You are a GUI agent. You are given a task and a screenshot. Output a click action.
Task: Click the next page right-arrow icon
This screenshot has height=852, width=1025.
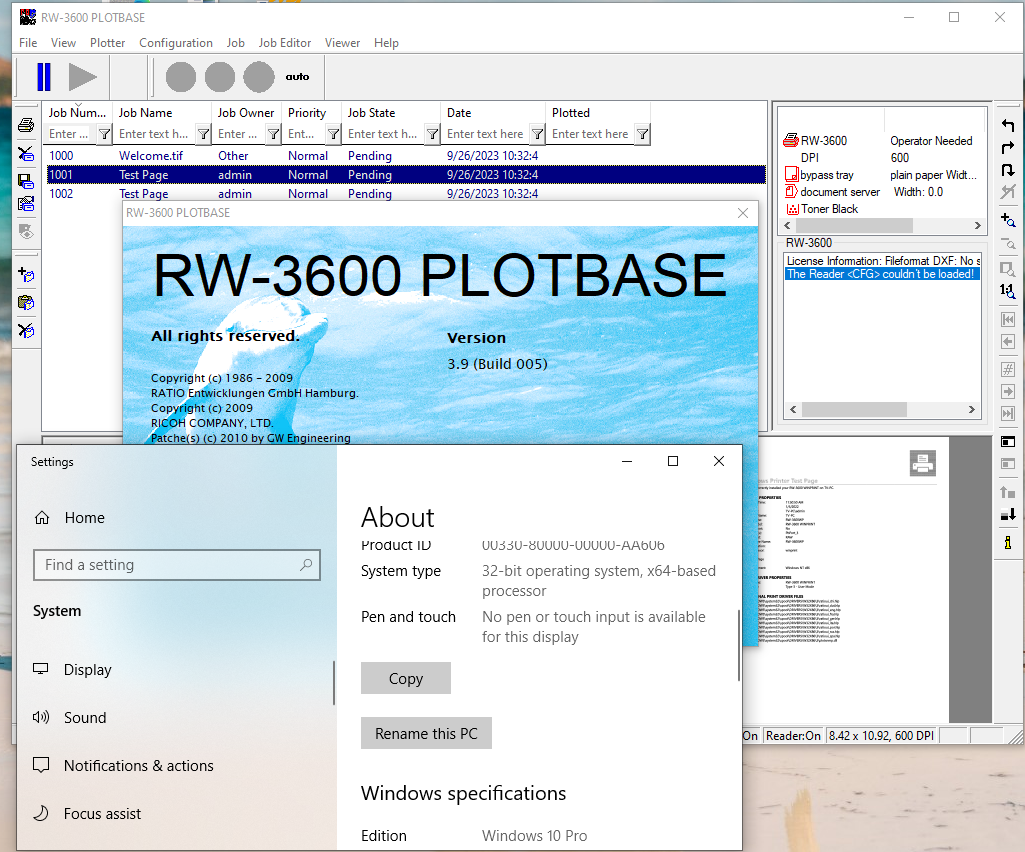tap(1008, 392)
